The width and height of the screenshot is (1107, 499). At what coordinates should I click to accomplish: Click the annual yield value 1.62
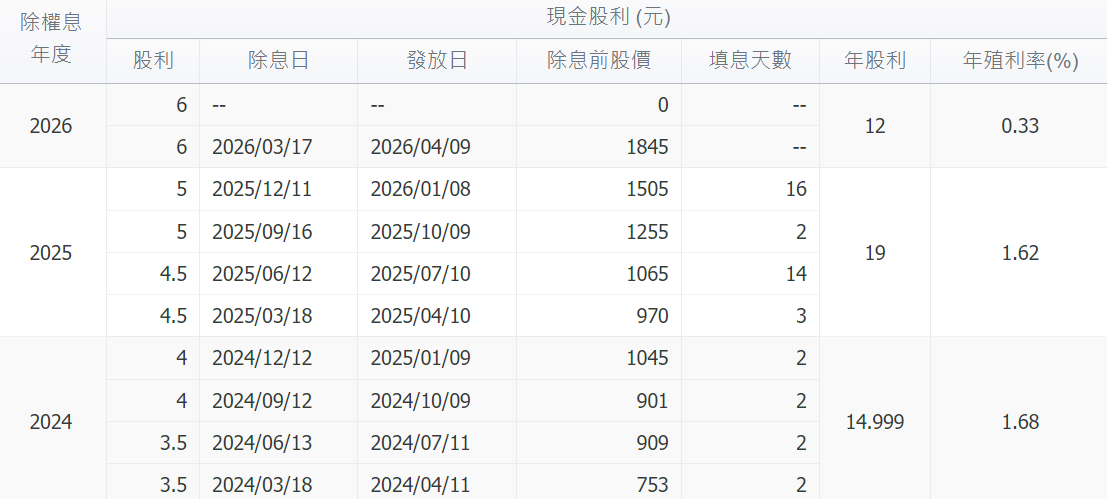pyautogui.click(x=1020, y=253)
